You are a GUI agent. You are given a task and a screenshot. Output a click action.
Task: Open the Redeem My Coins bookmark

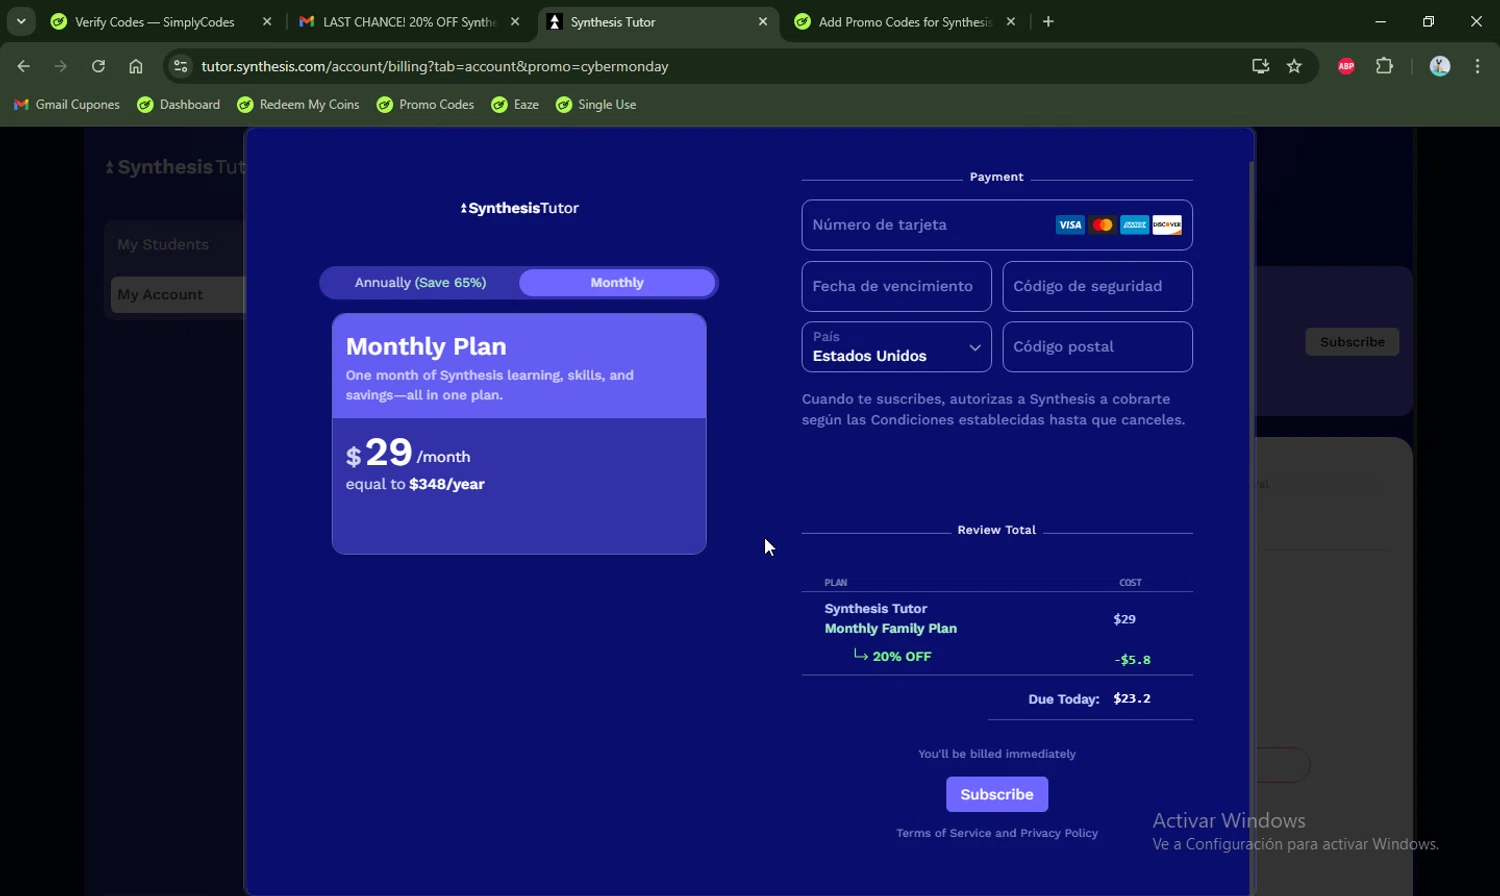[298, 104]
